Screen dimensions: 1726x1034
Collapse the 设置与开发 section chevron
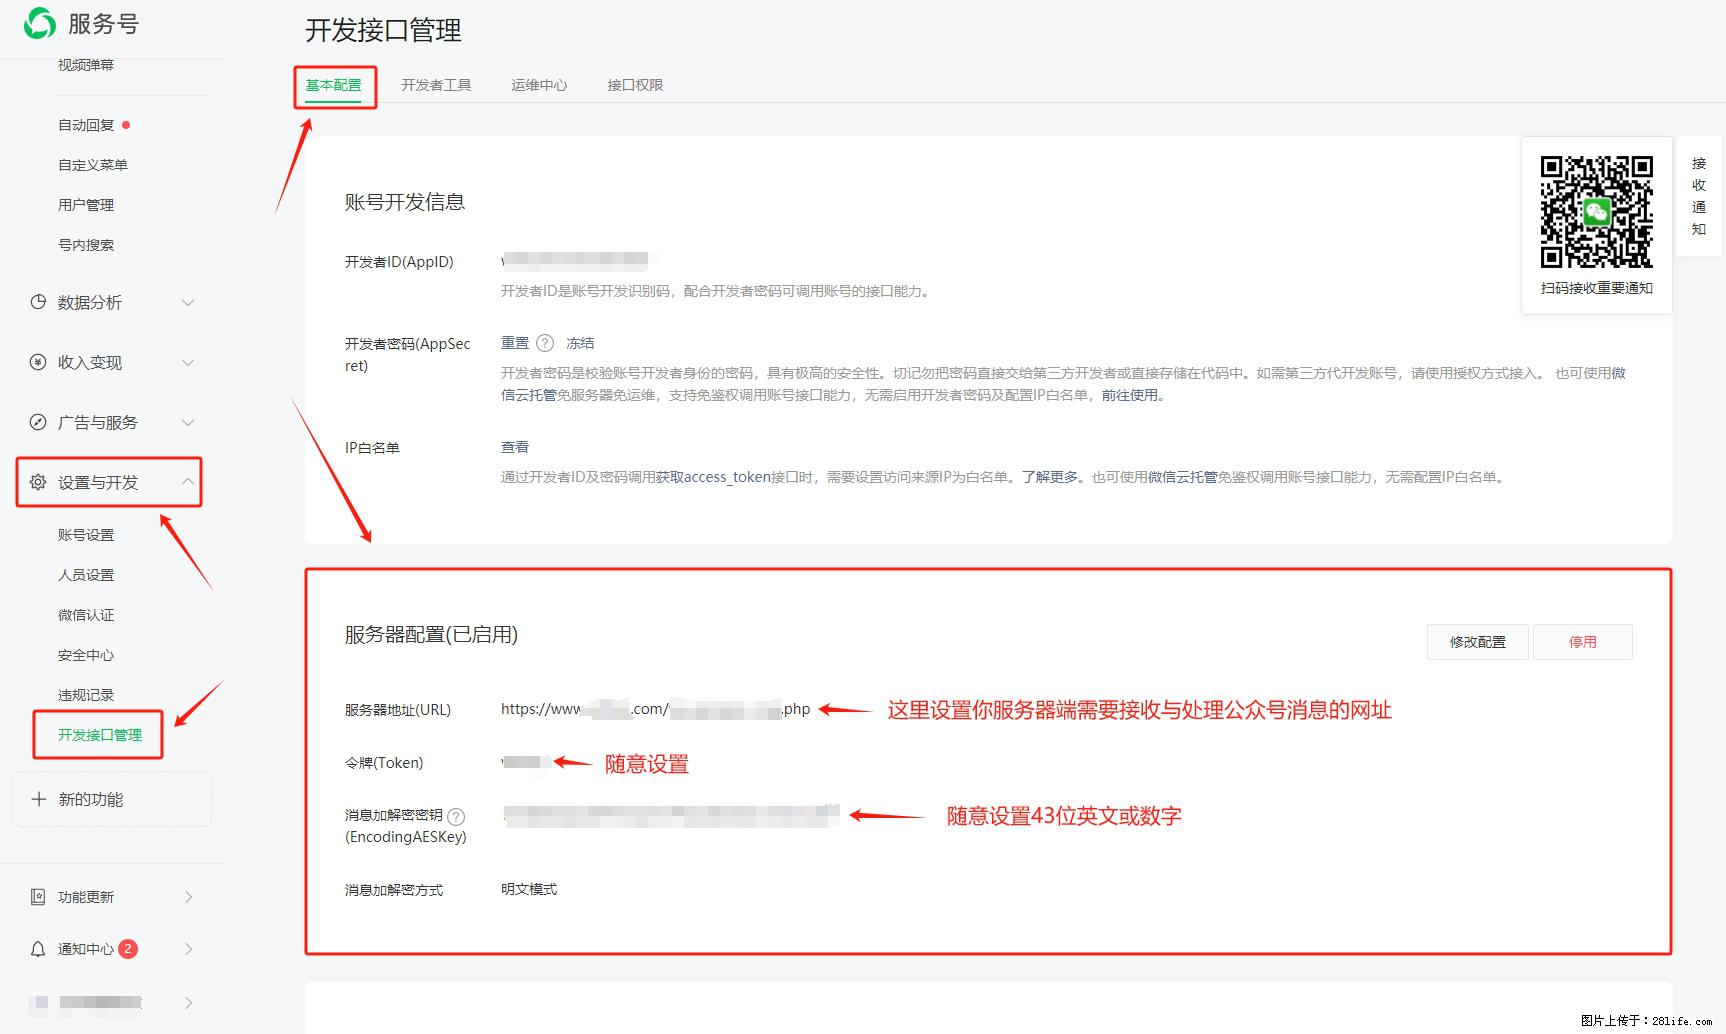tap(187, 481)
